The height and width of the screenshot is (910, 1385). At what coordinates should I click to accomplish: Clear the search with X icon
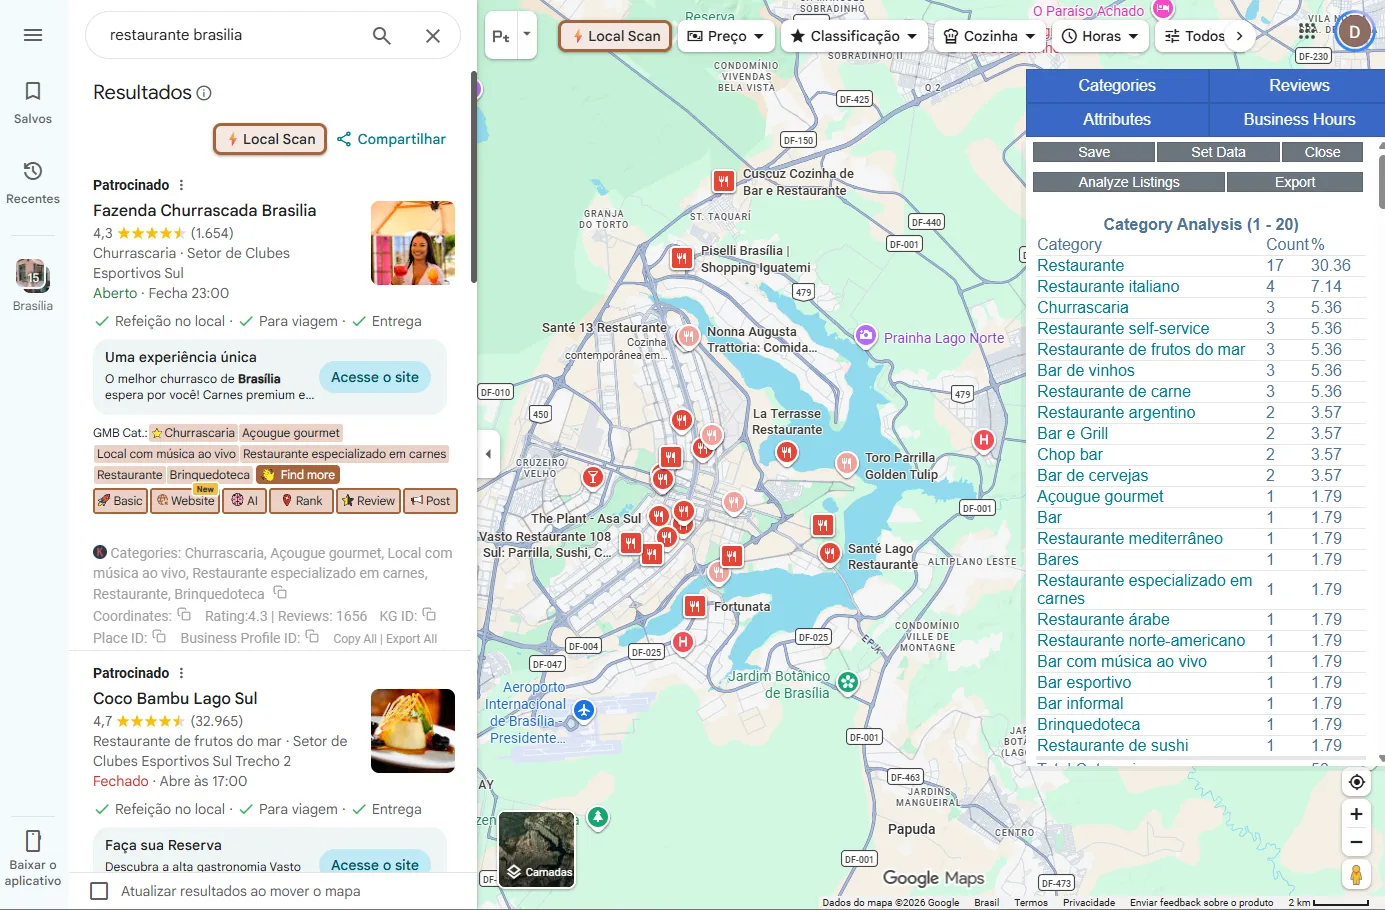click(433, 36)
